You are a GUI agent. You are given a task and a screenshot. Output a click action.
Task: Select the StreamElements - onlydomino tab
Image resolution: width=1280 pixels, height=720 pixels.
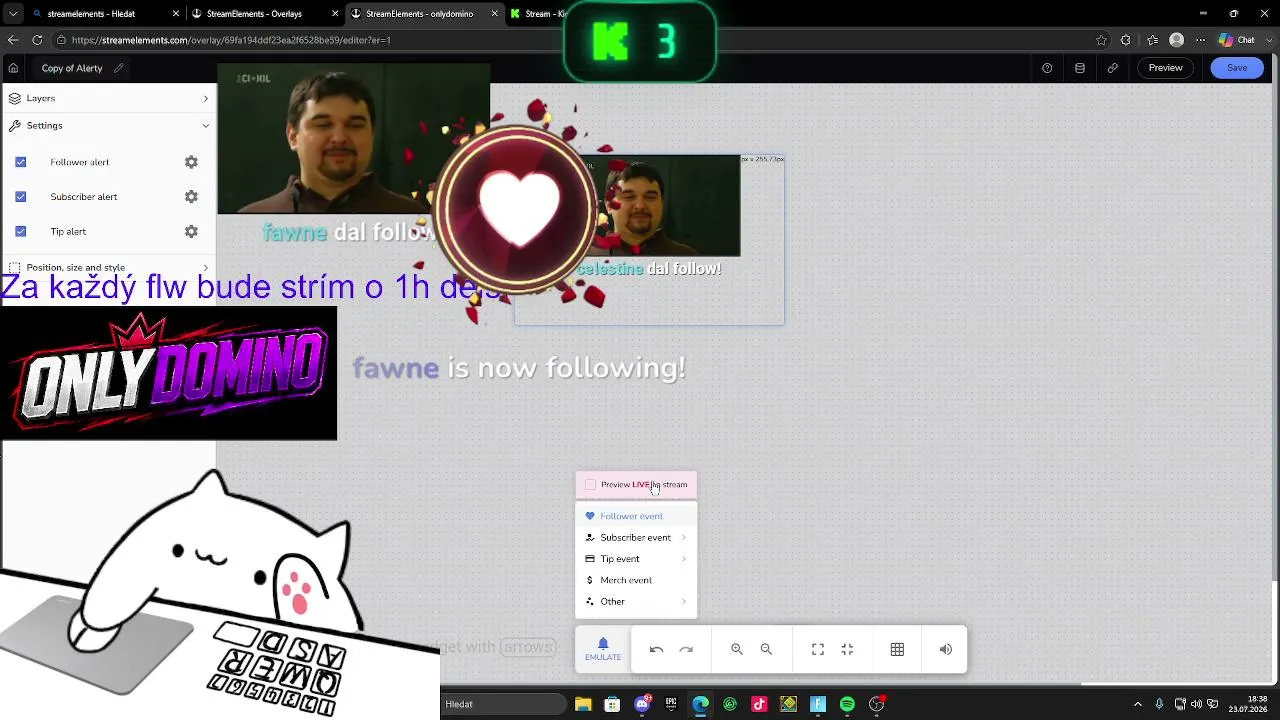[x=424, y=14]
